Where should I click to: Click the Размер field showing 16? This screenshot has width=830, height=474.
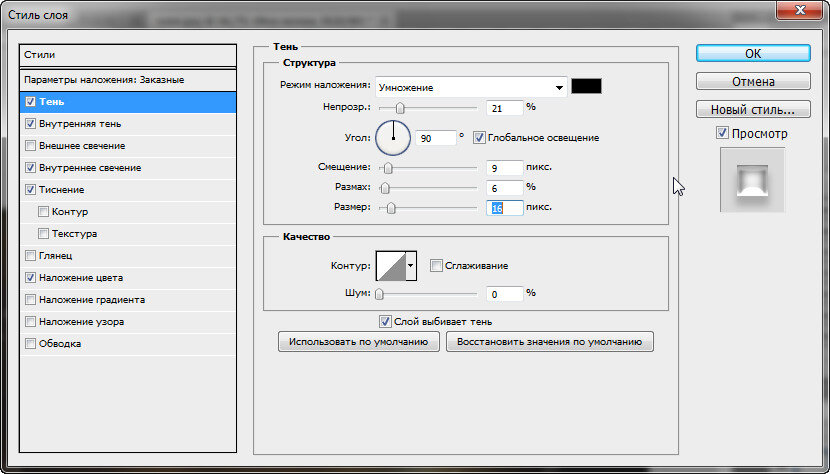(x=504, y=208)
